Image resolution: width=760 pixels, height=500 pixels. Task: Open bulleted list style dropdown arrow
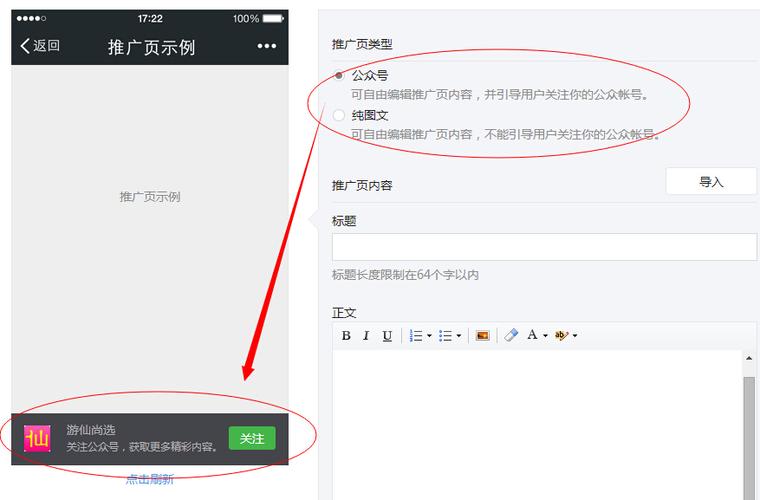459,335
